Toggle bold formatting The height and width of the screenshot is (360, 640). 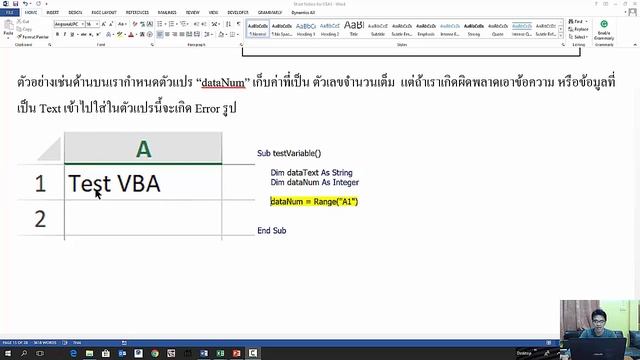[57, 35]
